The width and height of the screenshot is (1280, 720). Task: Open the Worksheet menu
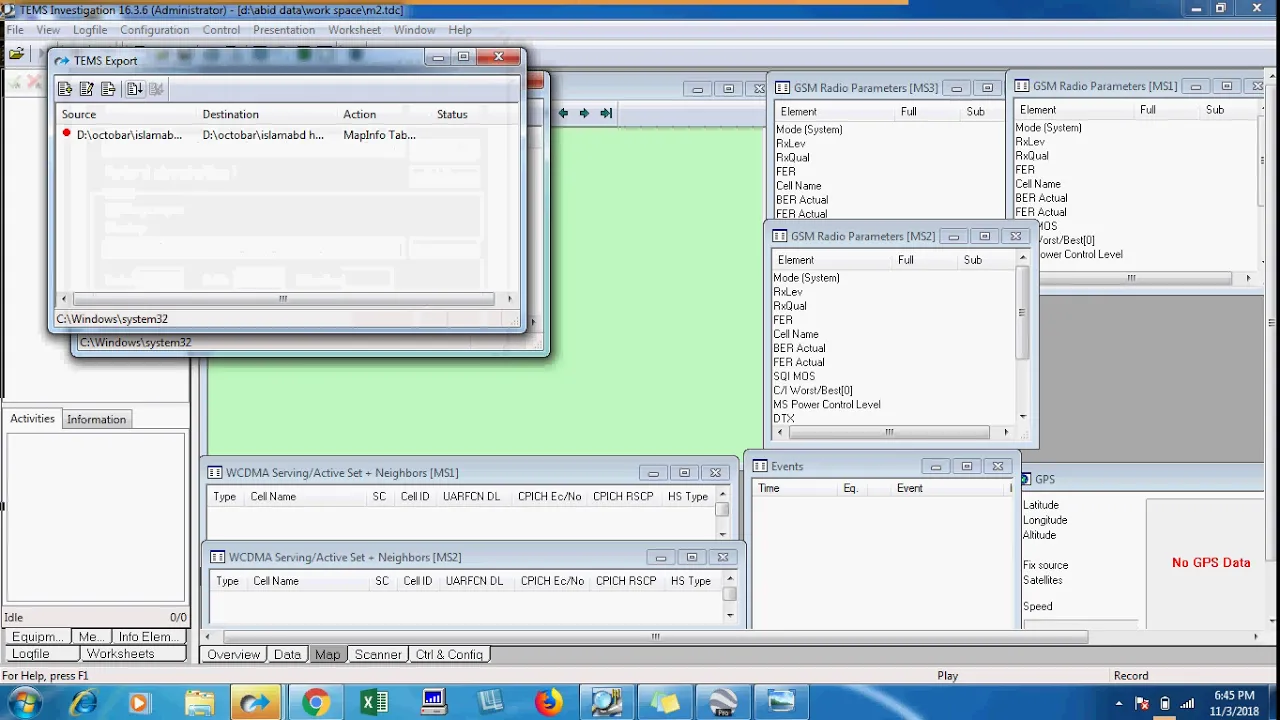[x=354, y=30]
